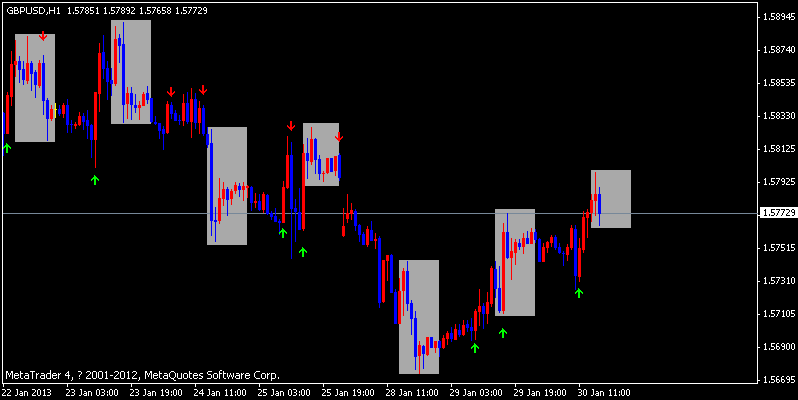This screenshot has height=400, width=798.
Task: Select the horizontal bid price line
Action: point(380,213)
